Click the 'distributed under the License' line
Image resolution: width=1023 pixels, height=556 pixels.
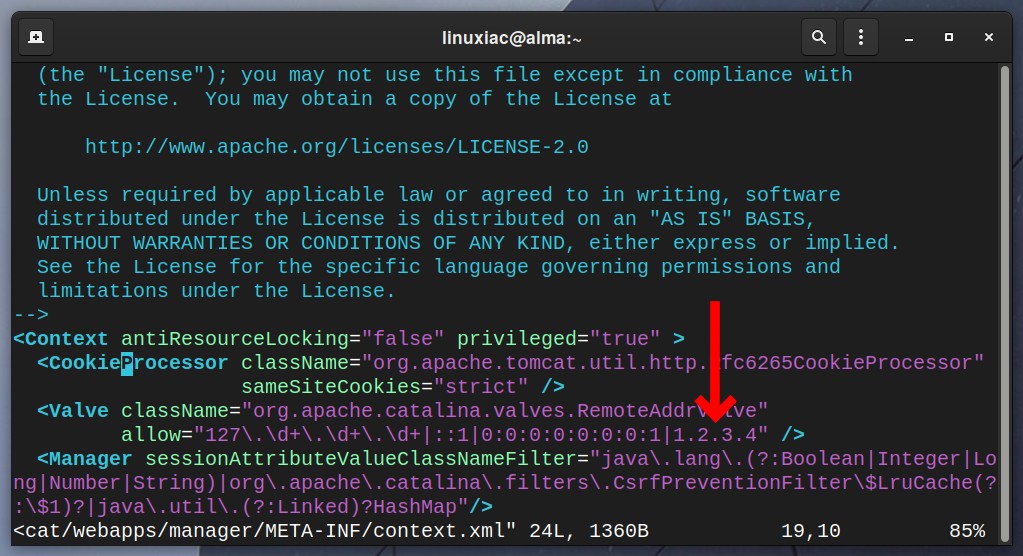coord(426,219)
